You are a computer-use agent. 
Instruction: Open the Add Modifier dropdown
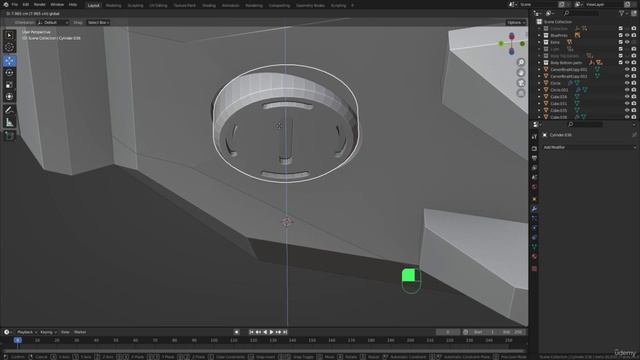coord(589,147)
